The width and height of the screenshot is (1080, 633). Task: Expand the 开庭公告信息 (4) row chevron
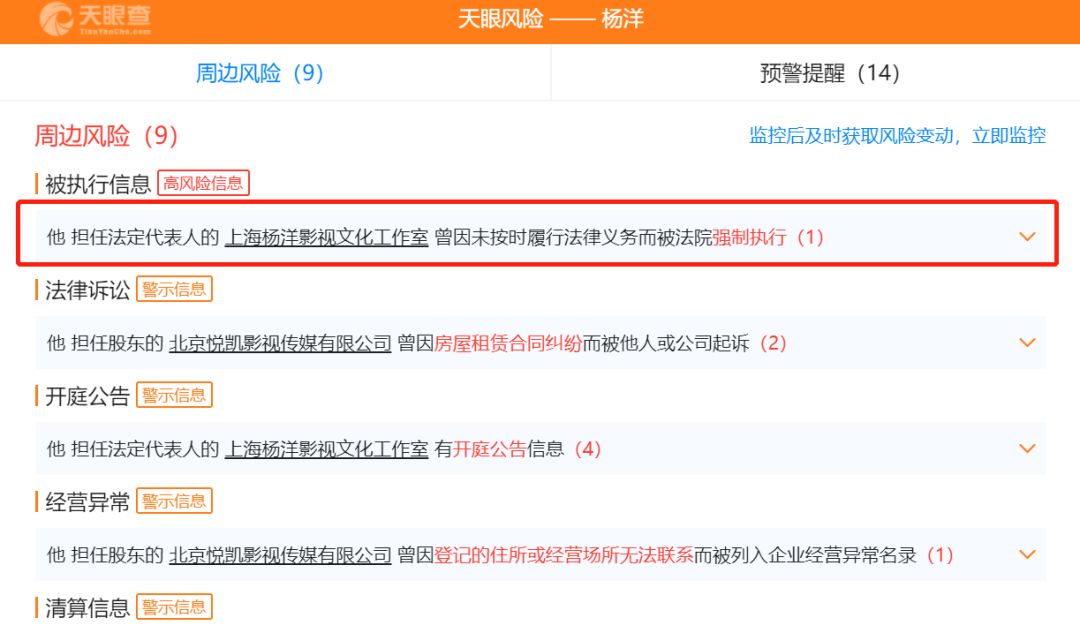pyautogui.click(x=1027, y=449)
